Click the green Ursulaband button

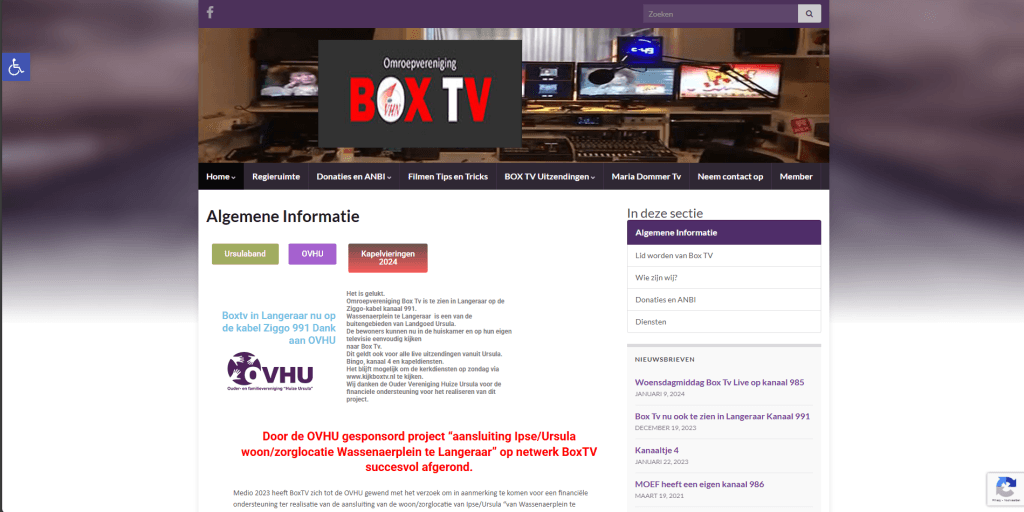[245, 254]
